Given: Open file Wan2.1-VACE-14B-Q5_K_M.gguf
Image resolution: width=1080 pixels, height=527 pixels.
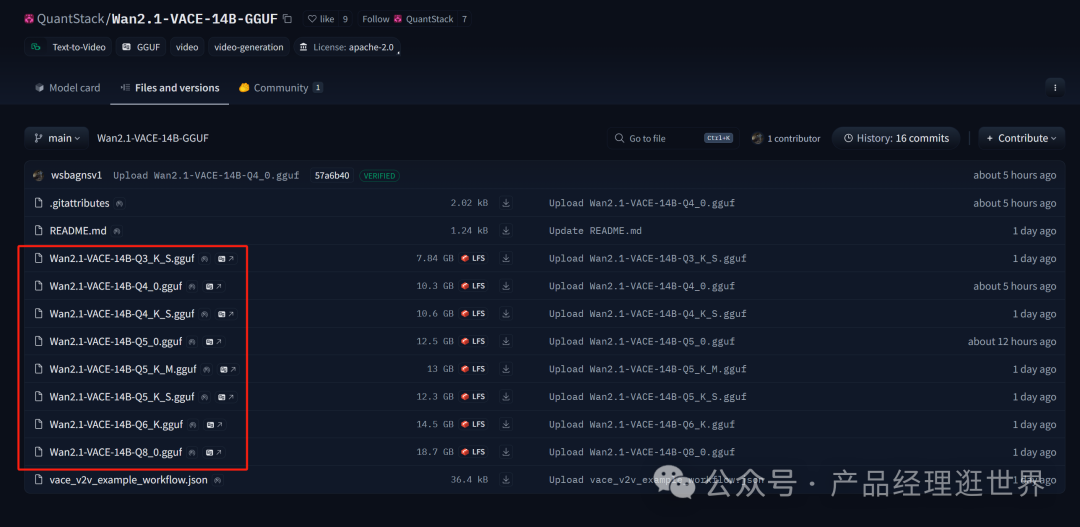Looking at the screenshot, I should click(123, 369).
